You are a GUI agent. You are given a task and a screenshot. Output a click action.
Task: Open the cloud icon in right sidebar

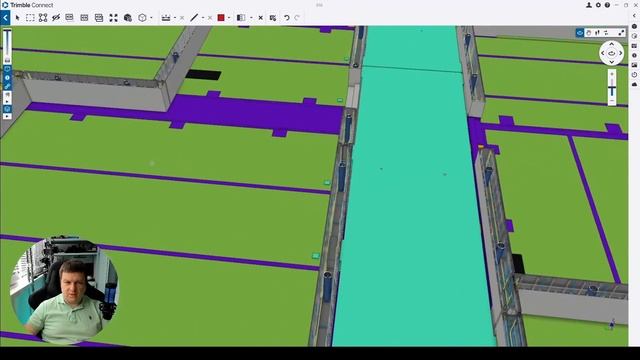point(634,84)
